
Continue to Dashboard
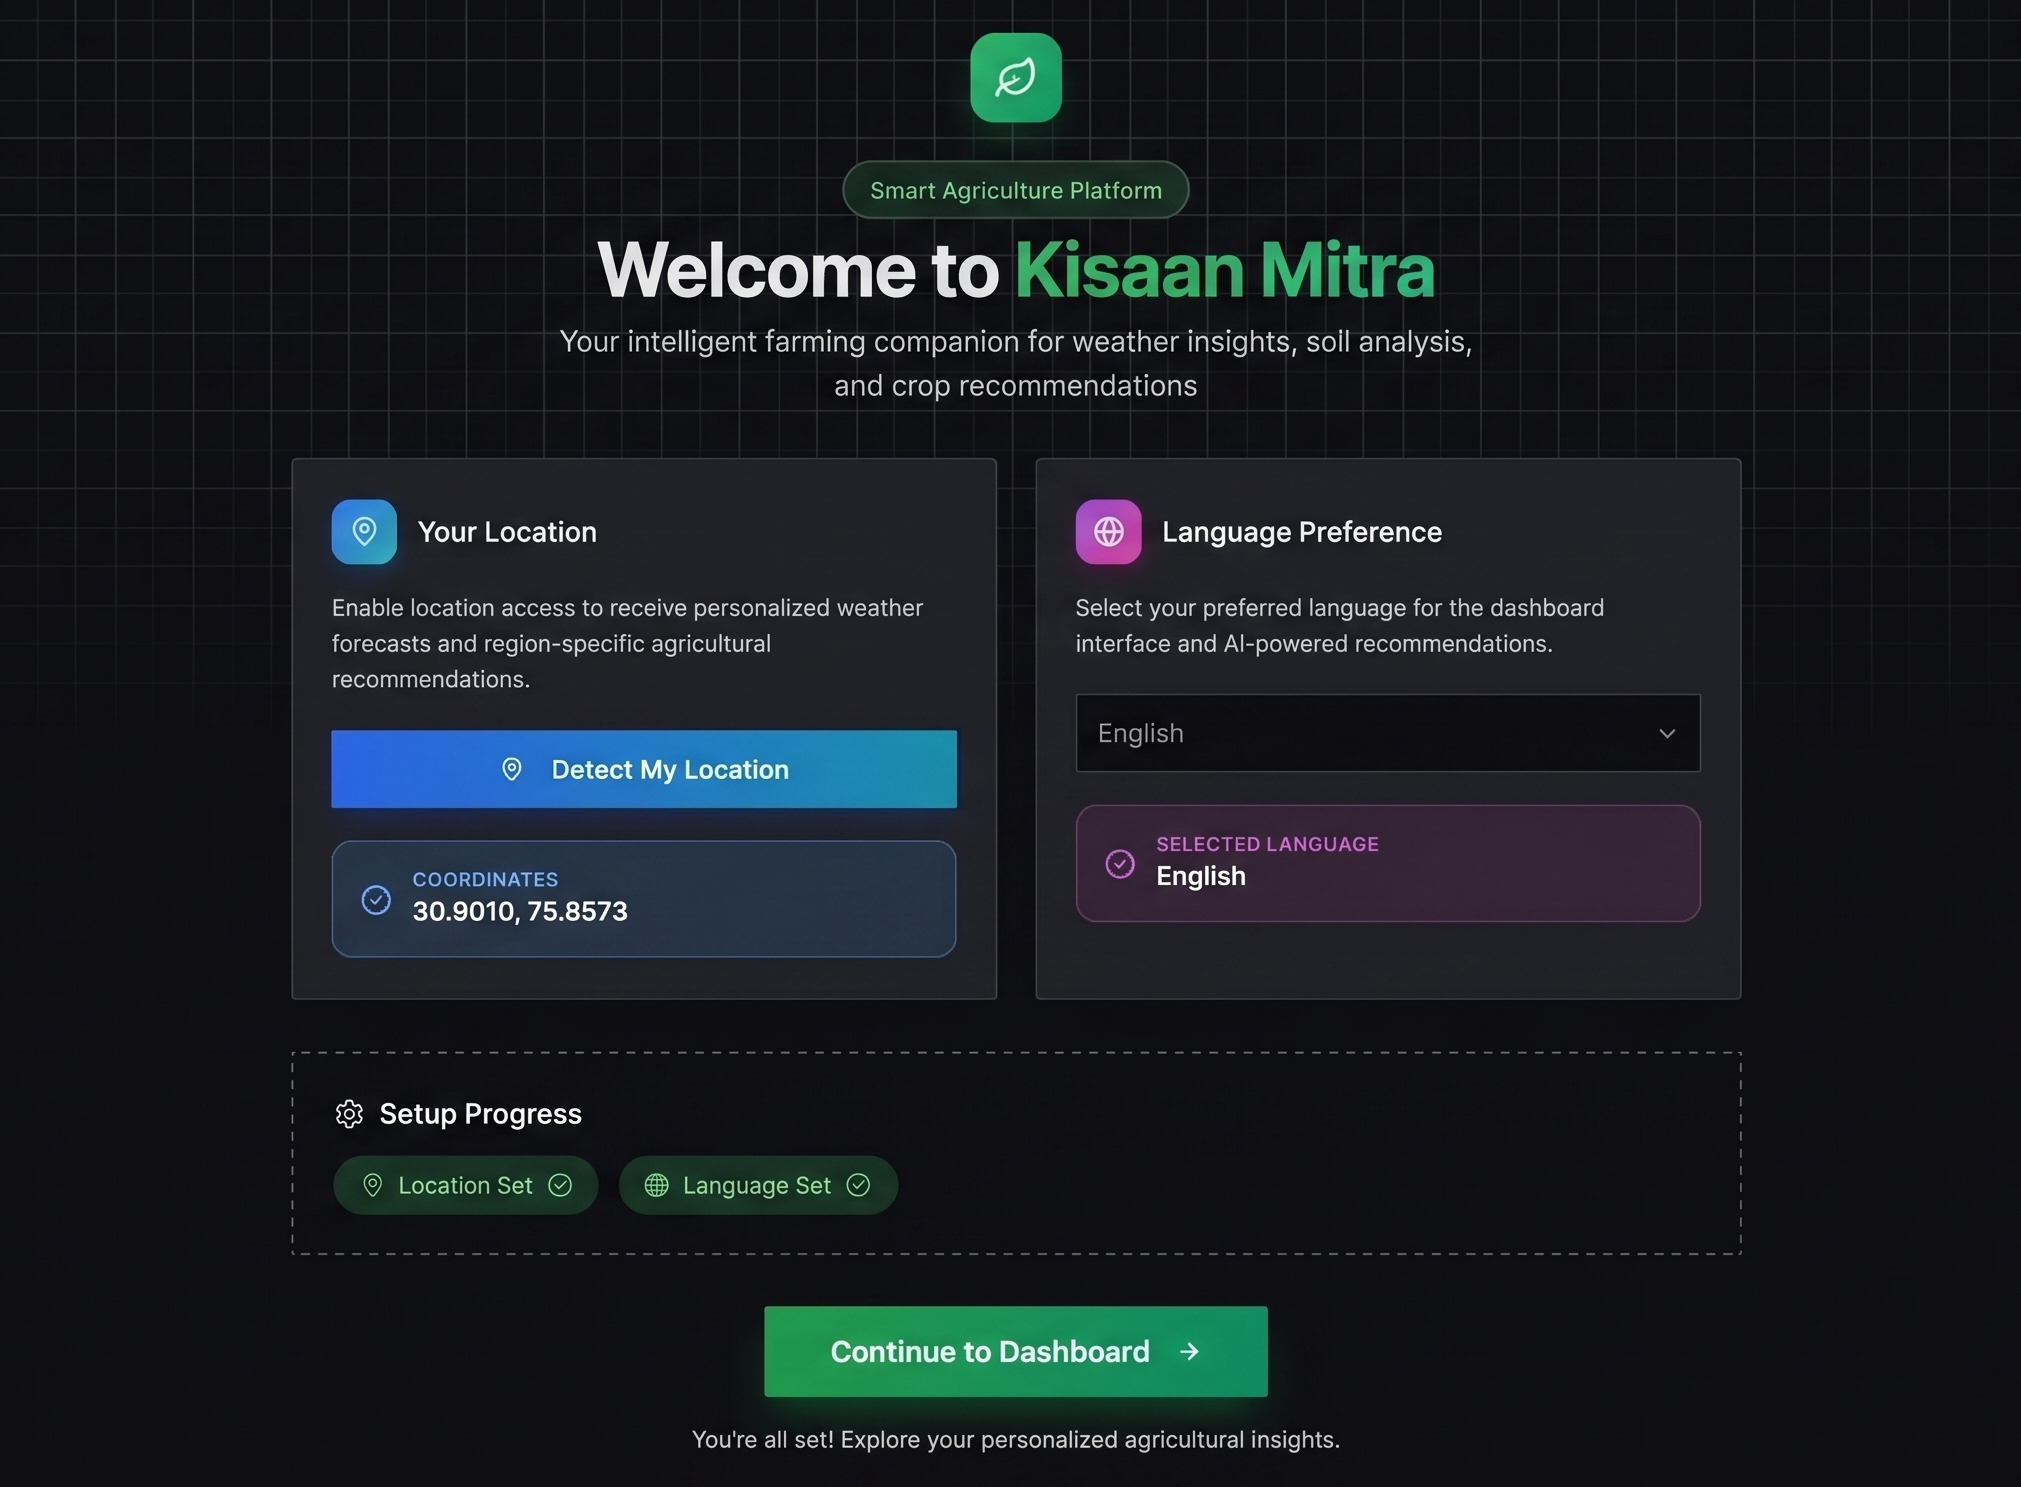pyautogui.click(x=1016, y=1352)
